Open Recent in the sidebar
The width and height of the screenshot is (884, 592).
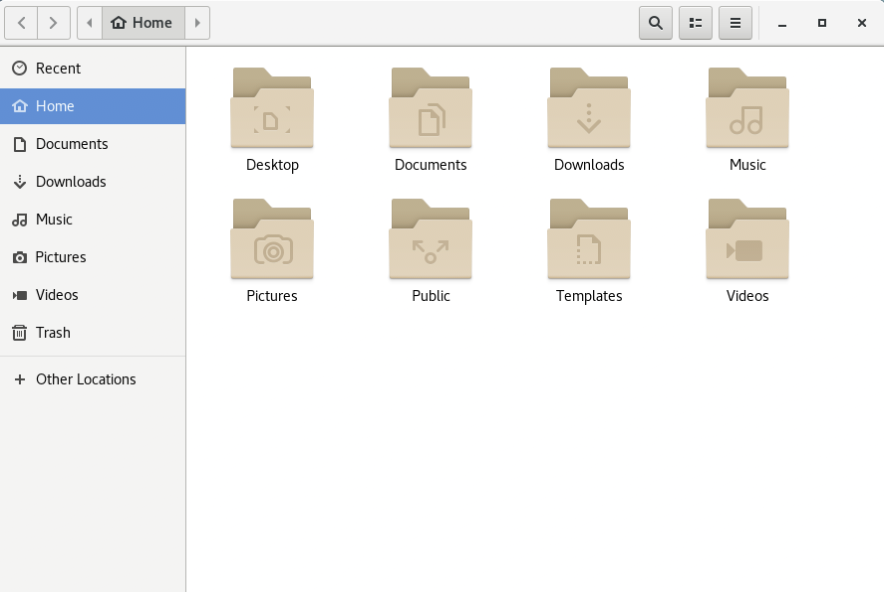[92, 68]
